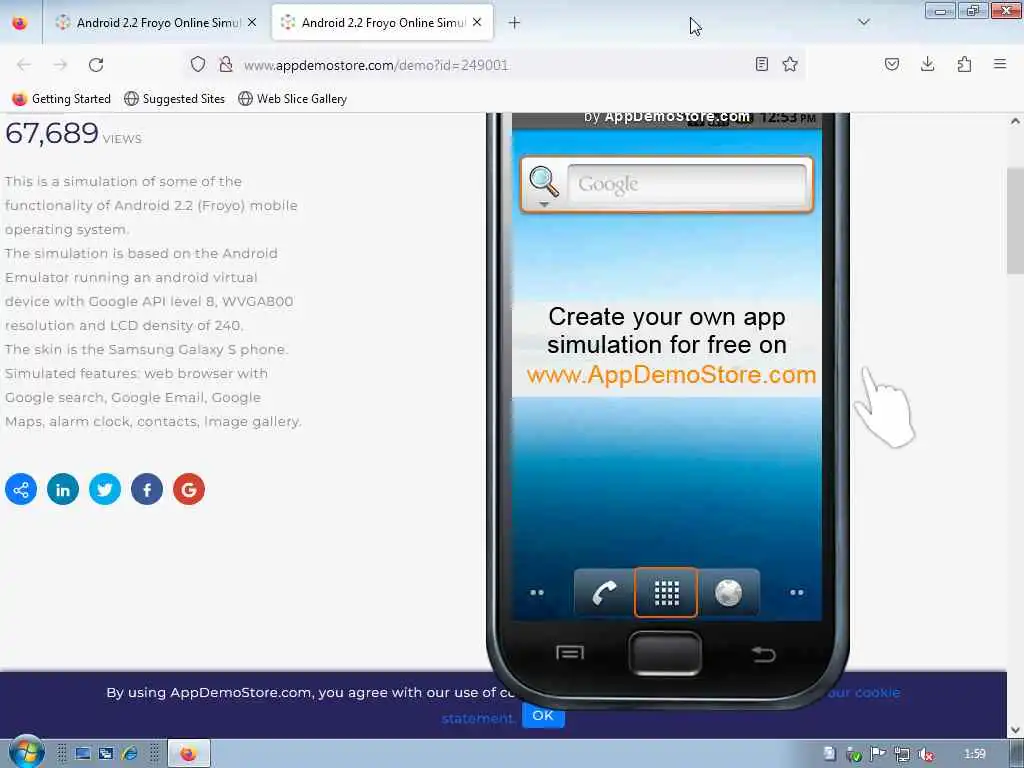Open a new tab

click(514, 23)
